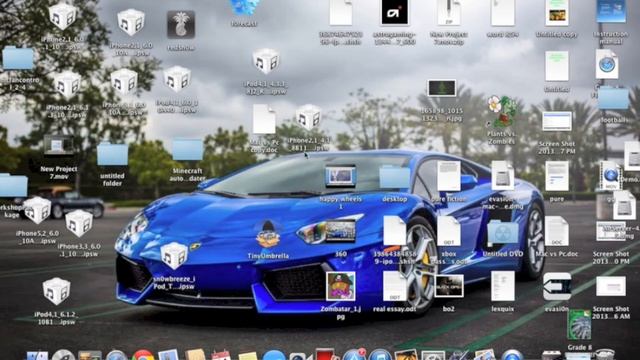Select the document named pure
Image resolution: width=640 pixels, height=360 pixels.
(x=557, y=176)
